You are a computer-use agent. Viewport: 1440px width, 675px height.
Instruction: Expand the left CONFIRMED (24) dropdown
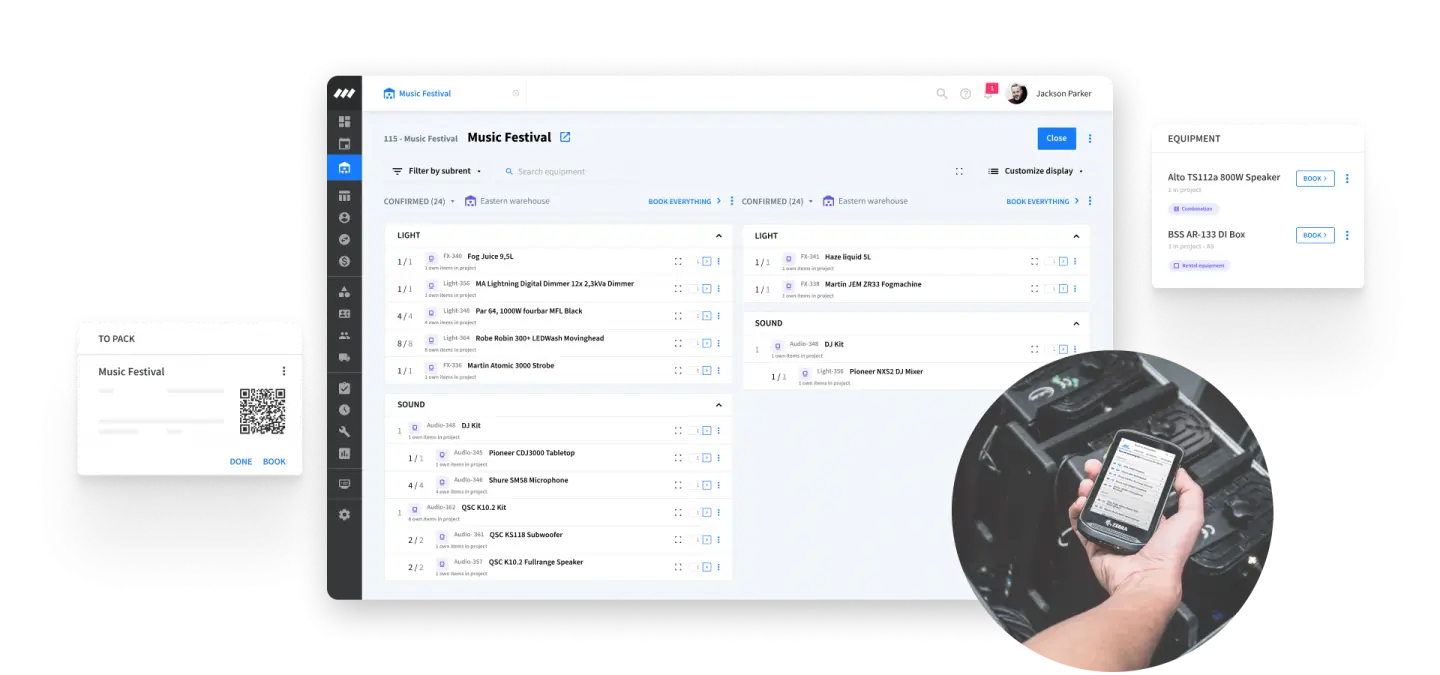point(419,201)
